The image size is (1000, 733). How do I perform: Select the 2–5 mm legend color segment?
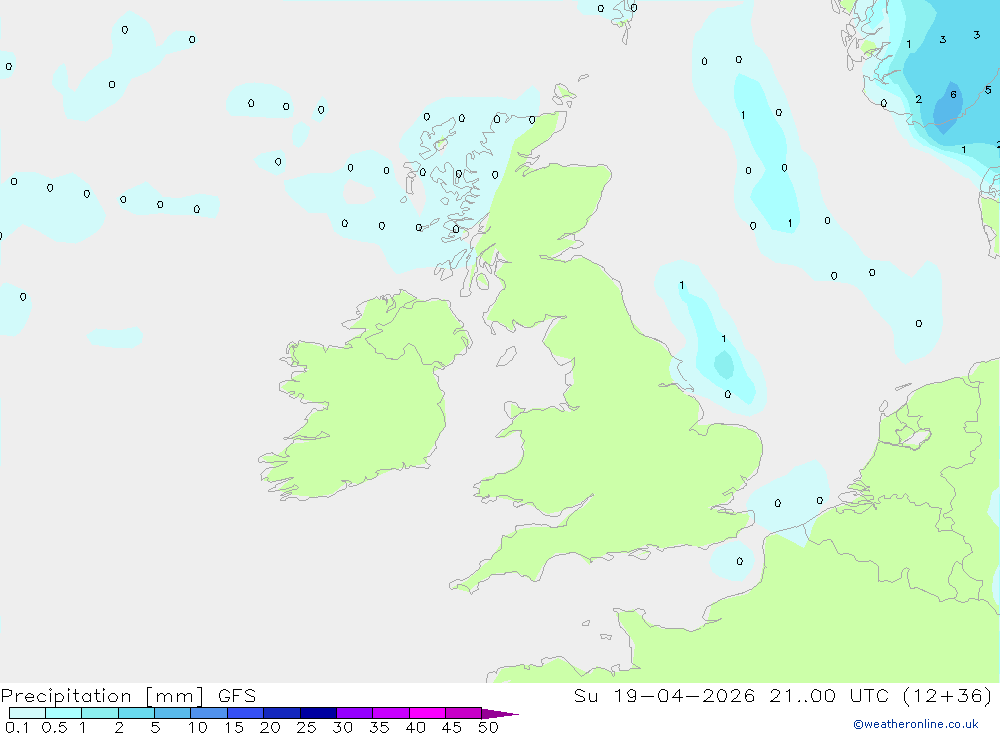click(x=136, y=713)
